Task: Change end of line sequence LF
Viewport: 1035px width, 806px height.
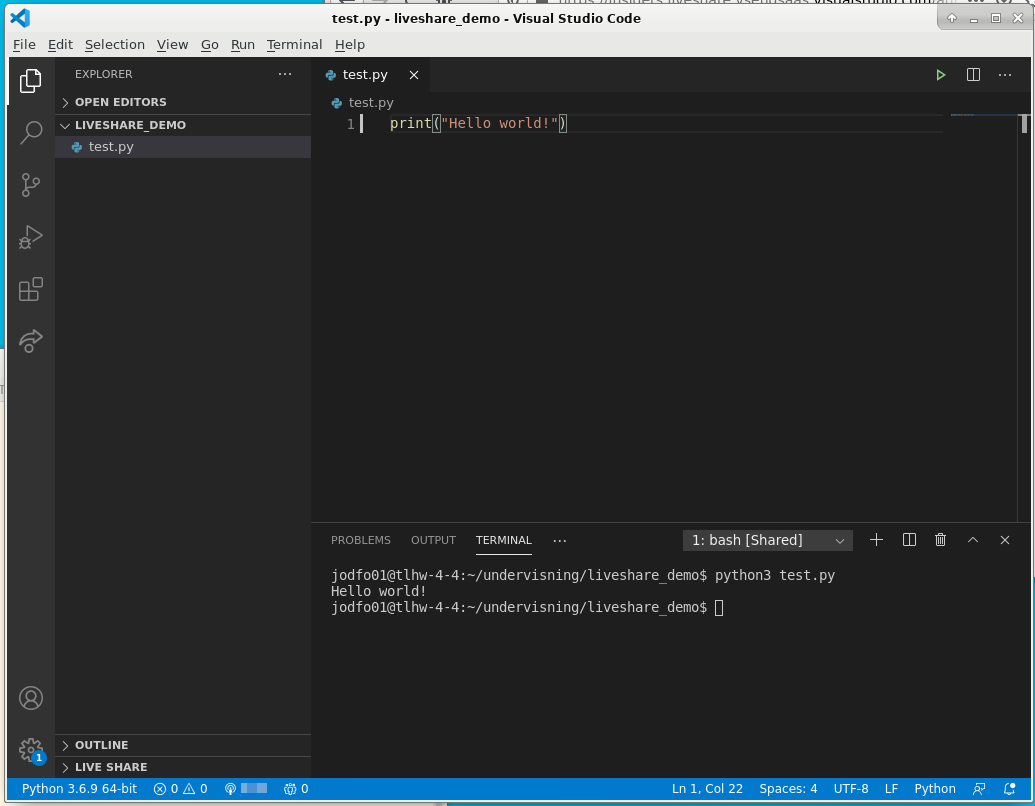Action: 891,789
